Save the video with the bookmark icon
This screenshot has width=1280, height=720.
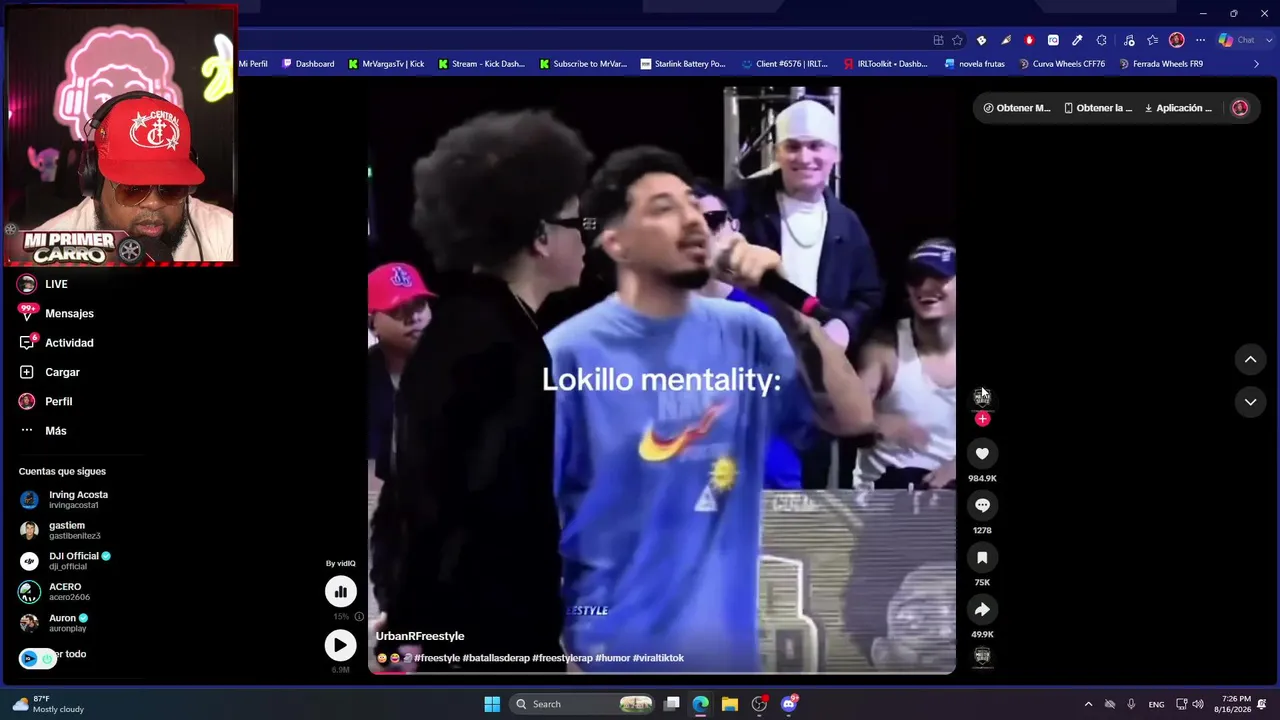tap(982, 558)
